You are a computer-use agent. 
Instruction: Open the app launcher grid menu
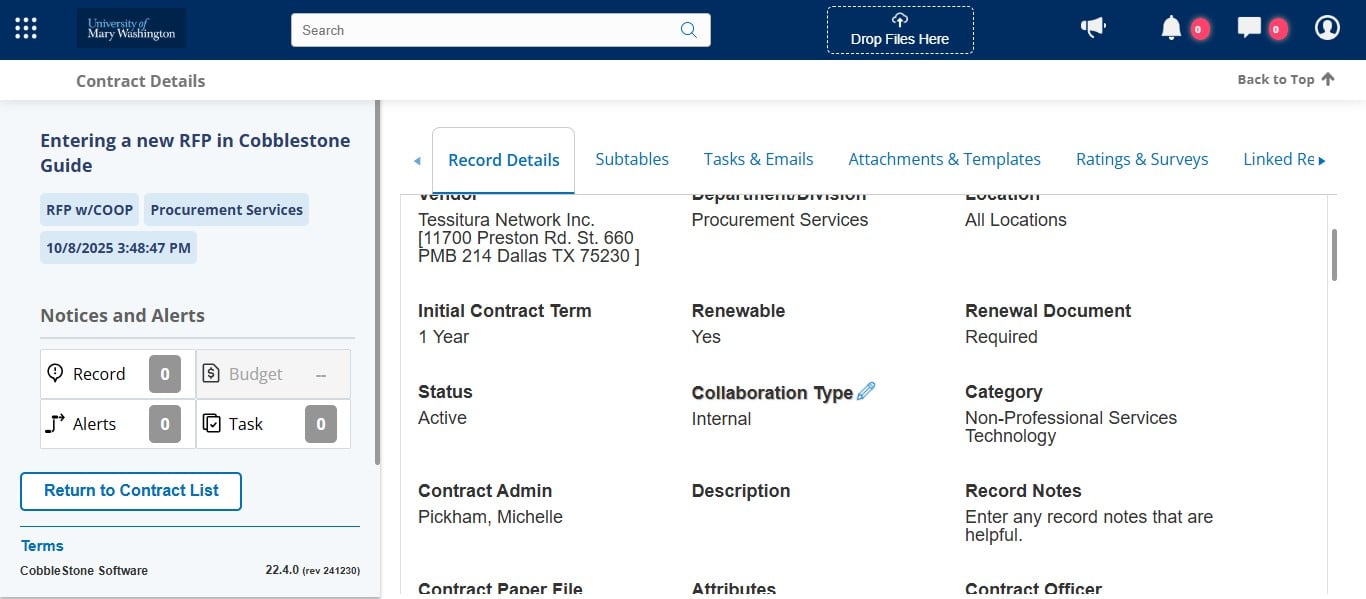pos(25,27)
